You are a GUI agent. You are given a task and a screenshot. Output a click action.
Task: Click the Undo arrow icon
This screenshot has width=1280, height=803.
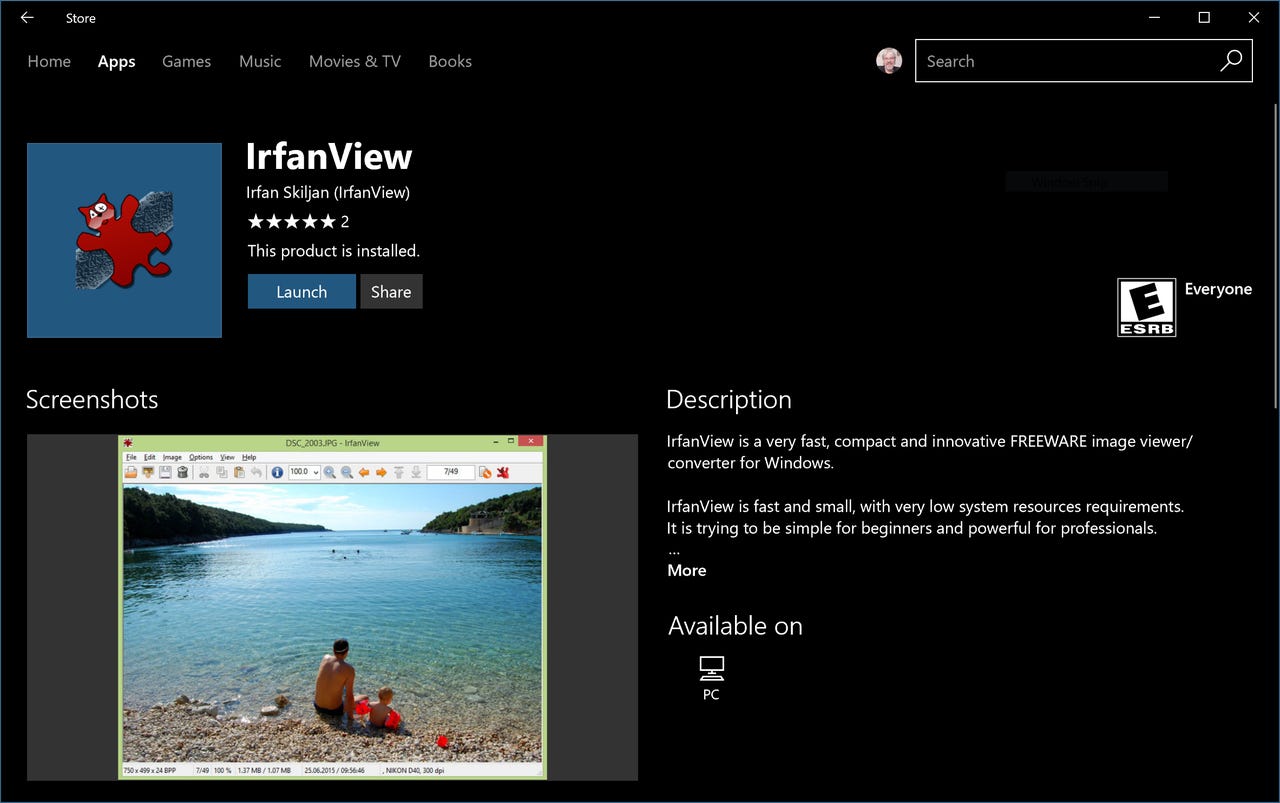pyautogui.click(x=256, y=471)
